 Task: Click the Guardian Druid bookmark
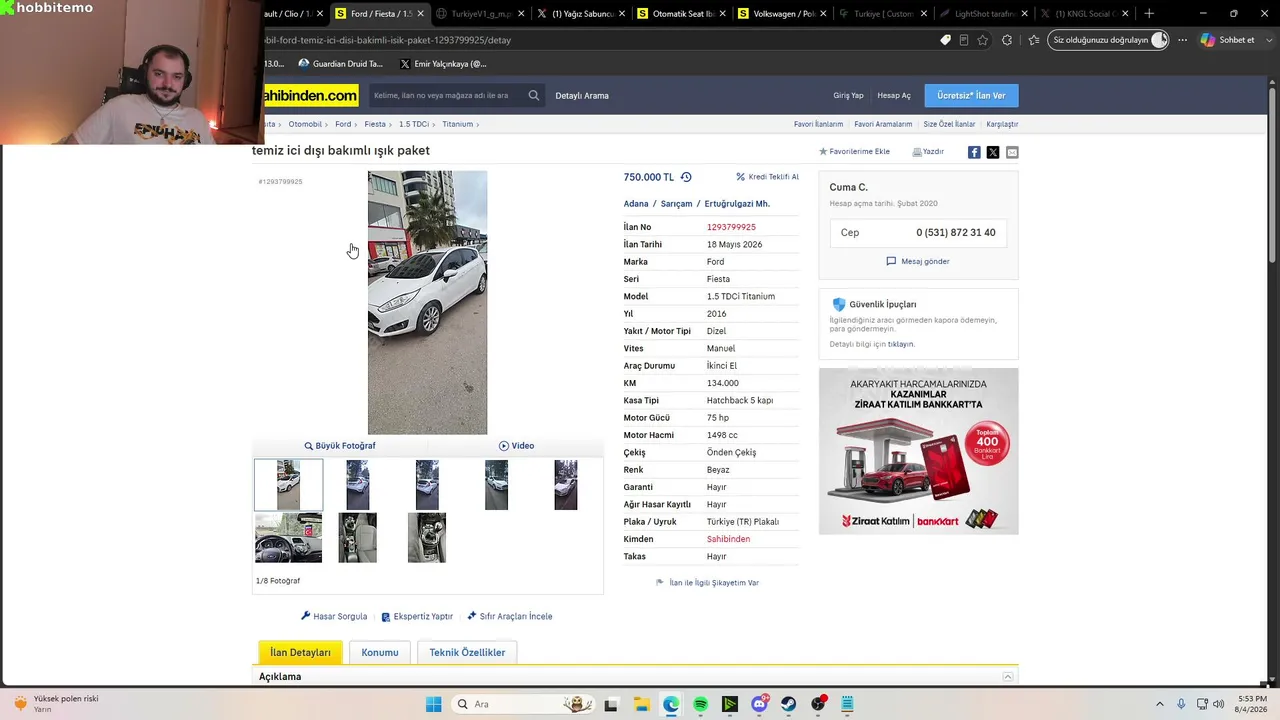341,64
